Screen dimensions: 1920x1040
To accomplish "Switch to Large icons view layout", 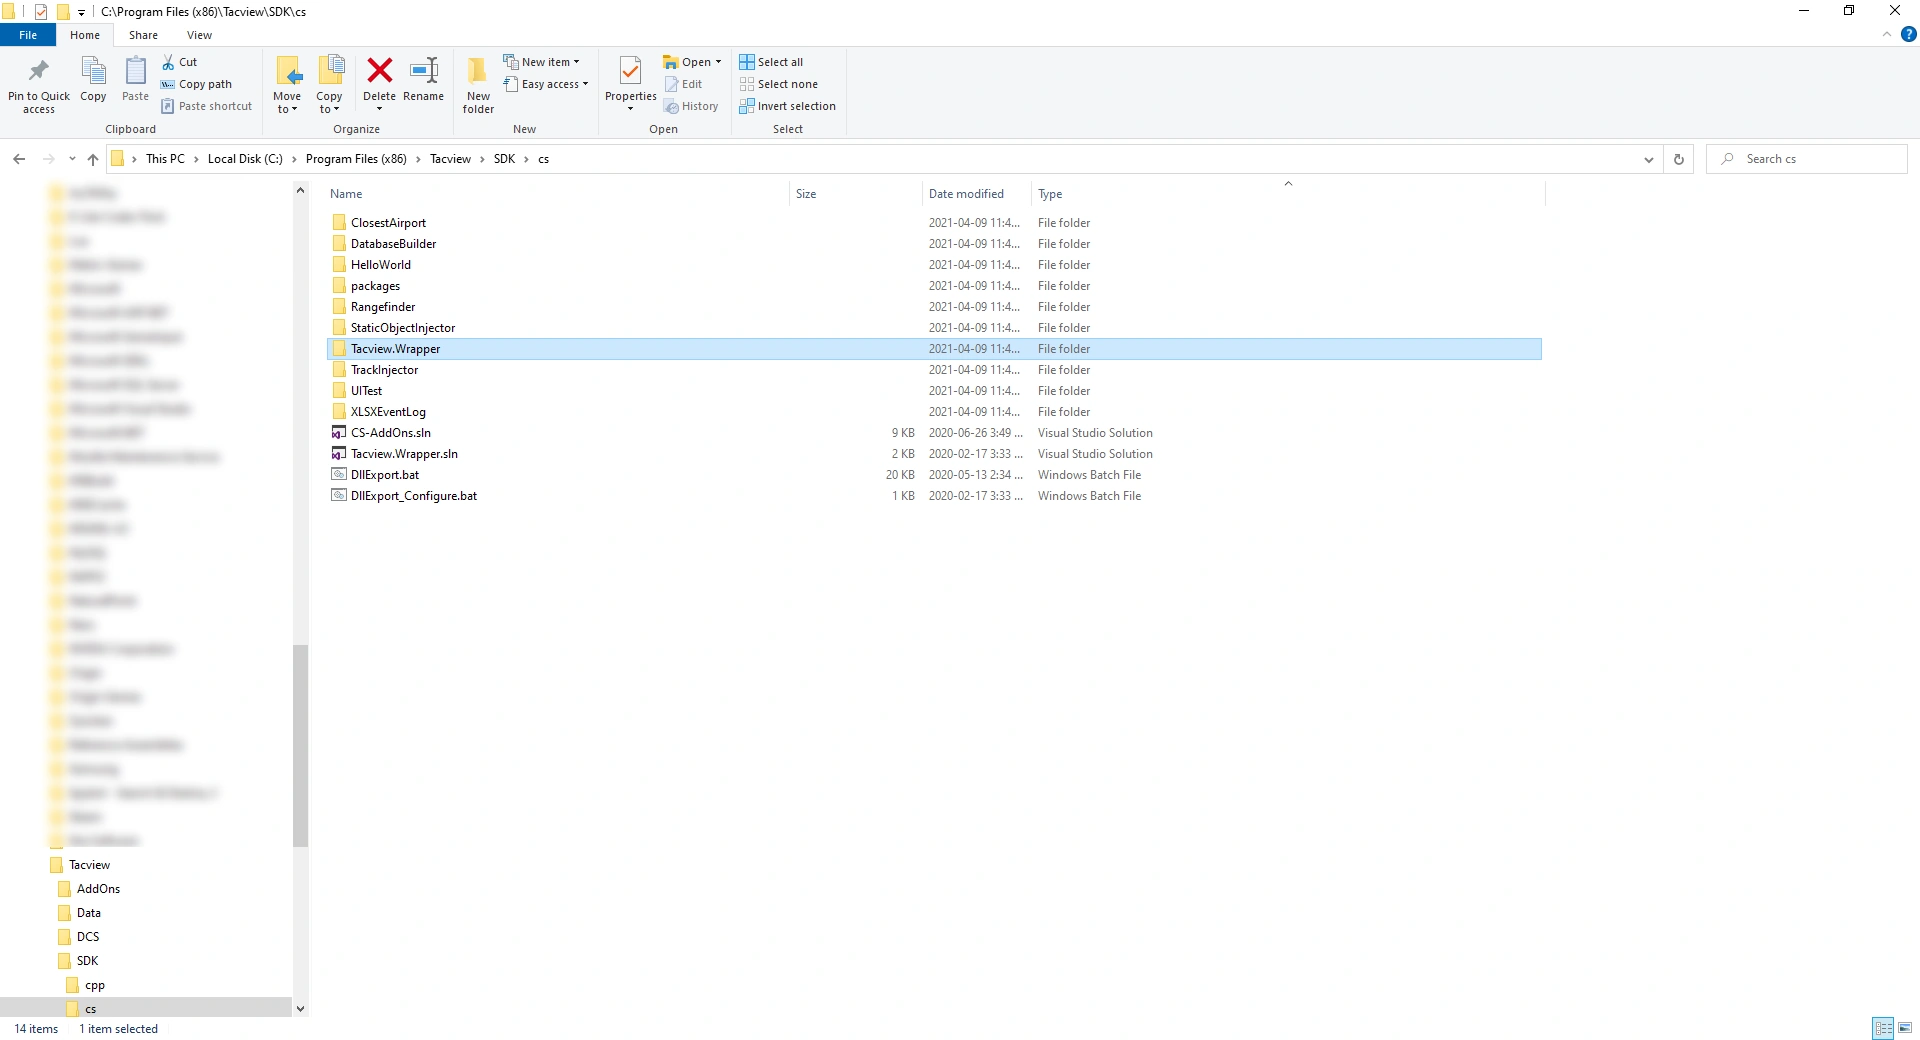I will [x=1905, y=1028].
